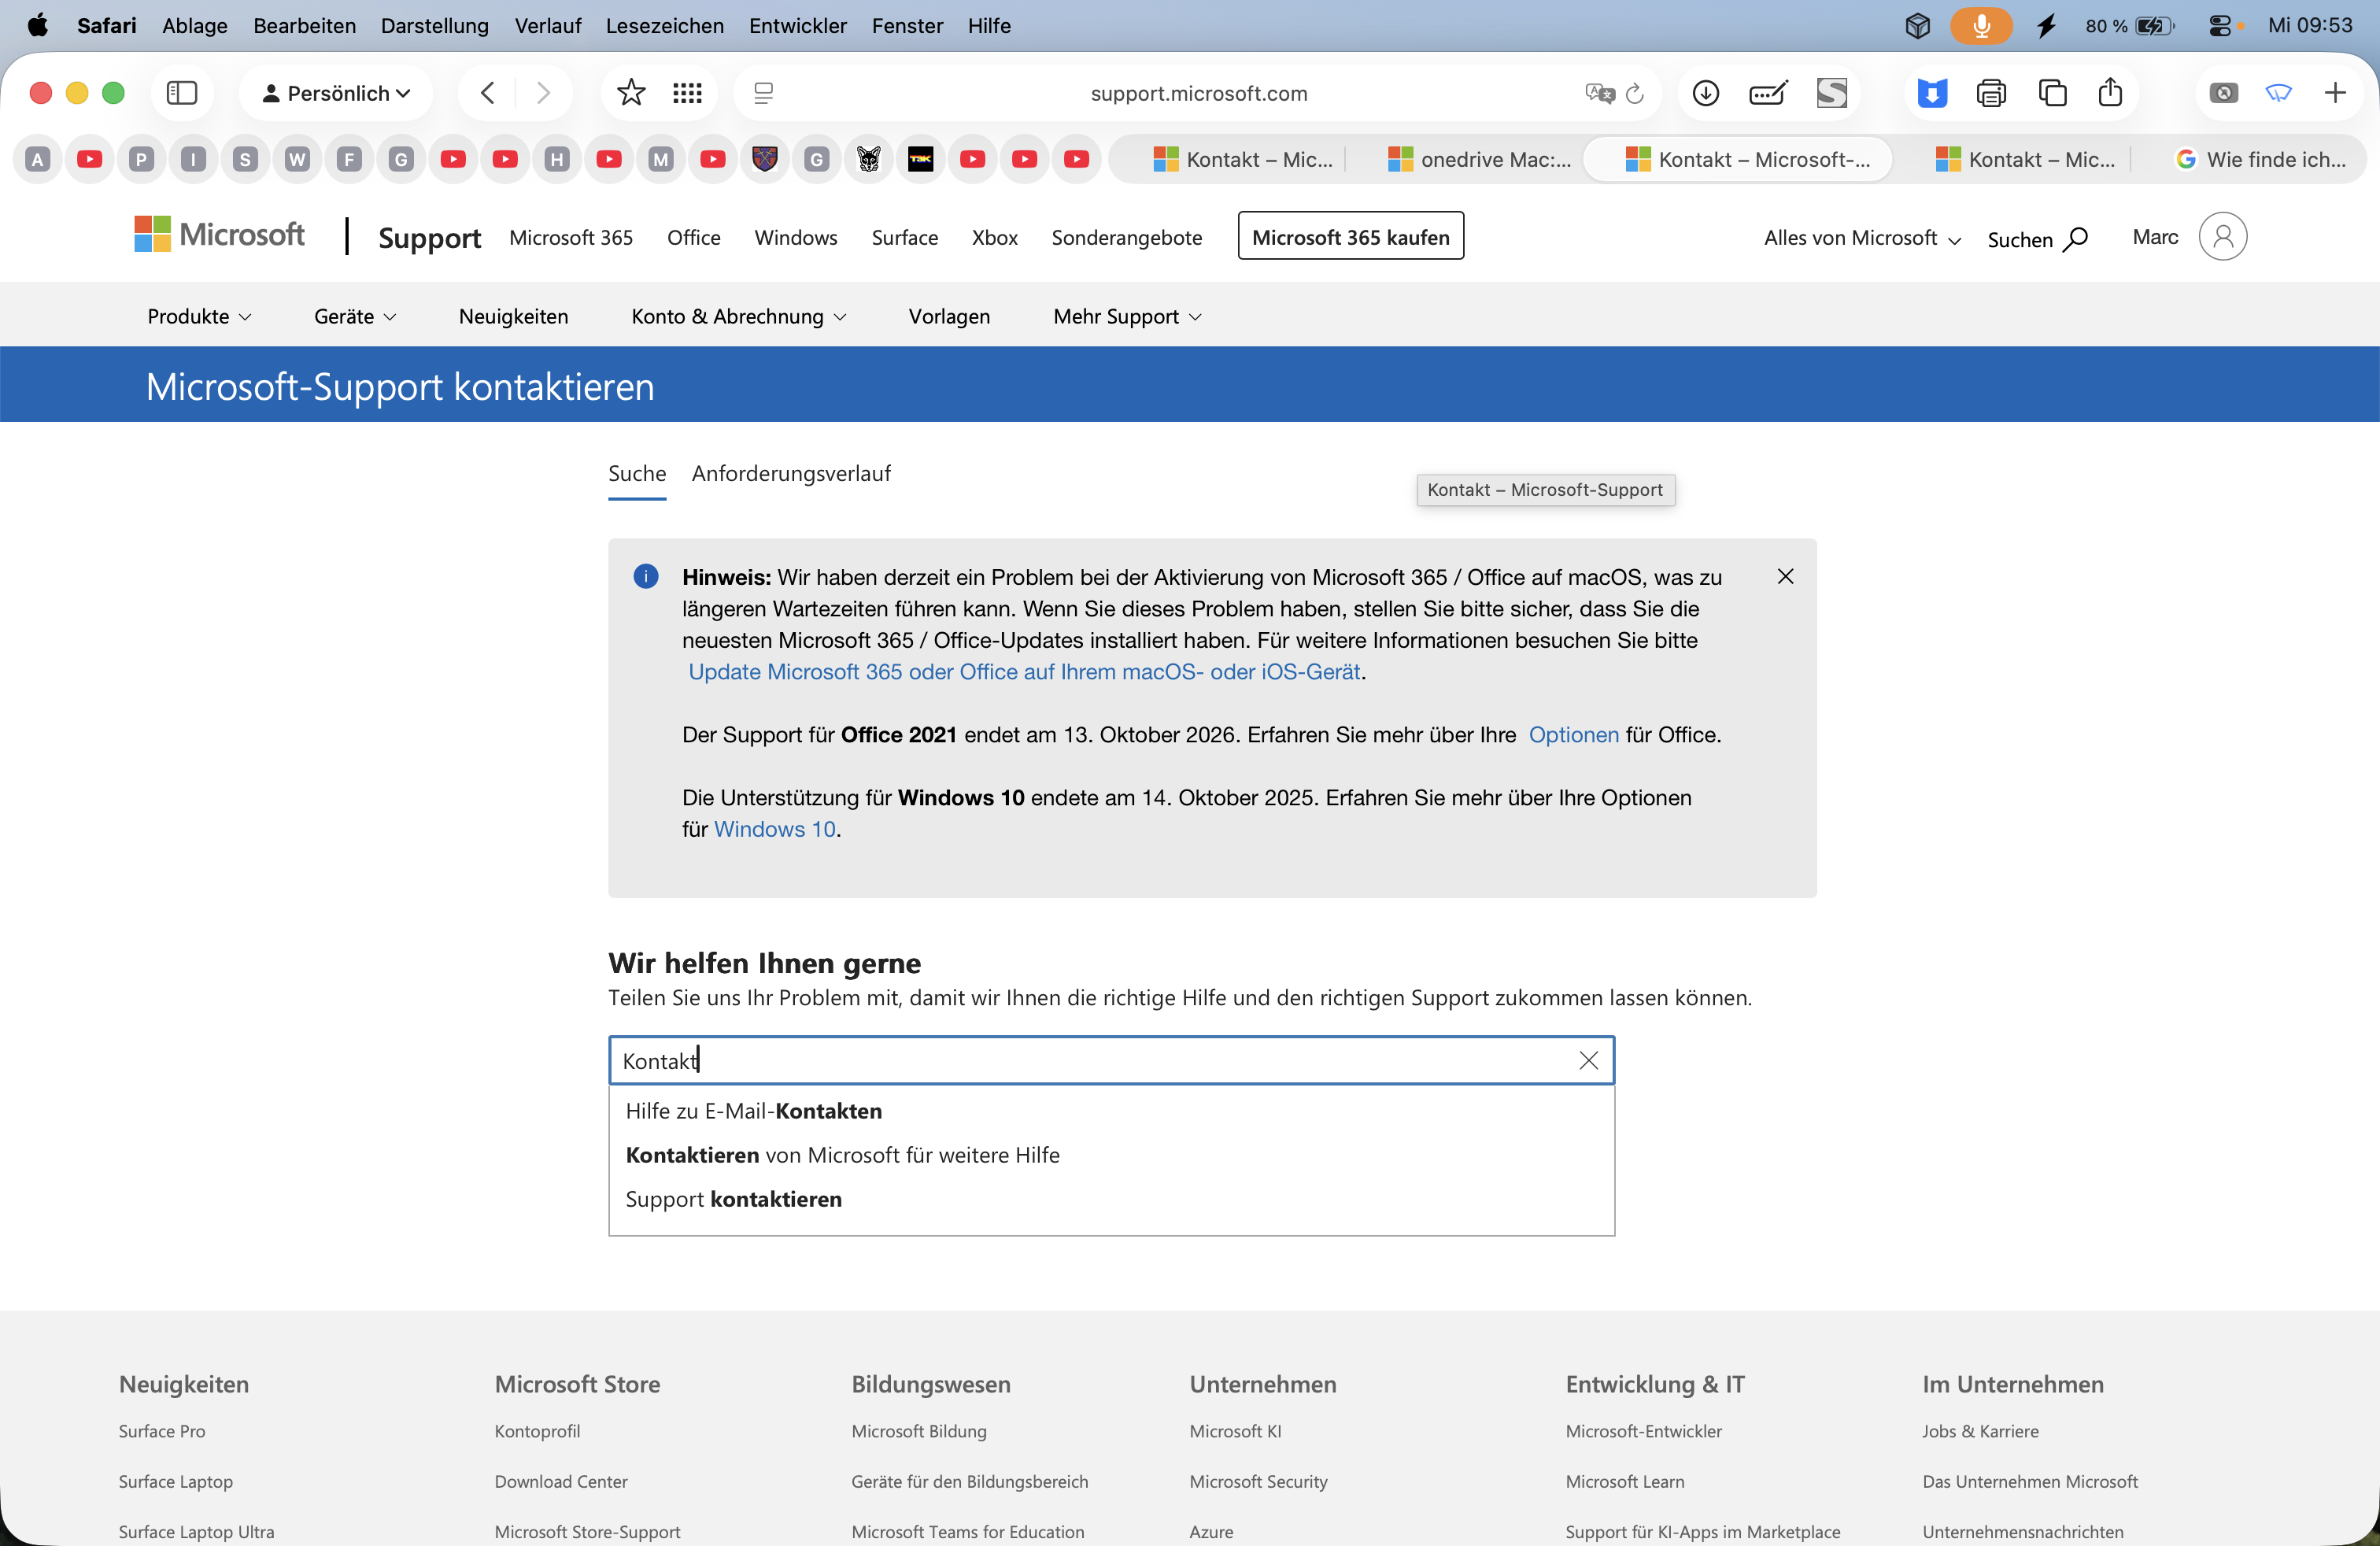Open Alles von Microsoft dropdown
This screenshot has height=1546, width=2380.
[x=1862, y=238]
